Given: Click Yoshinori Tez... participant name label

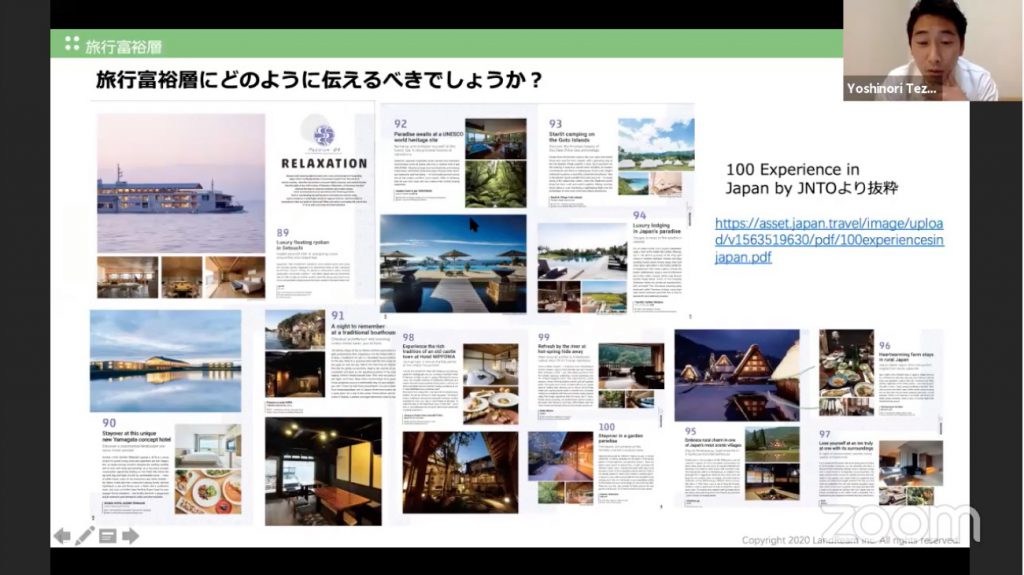Looking at the screenshot, I should (893, 89).
